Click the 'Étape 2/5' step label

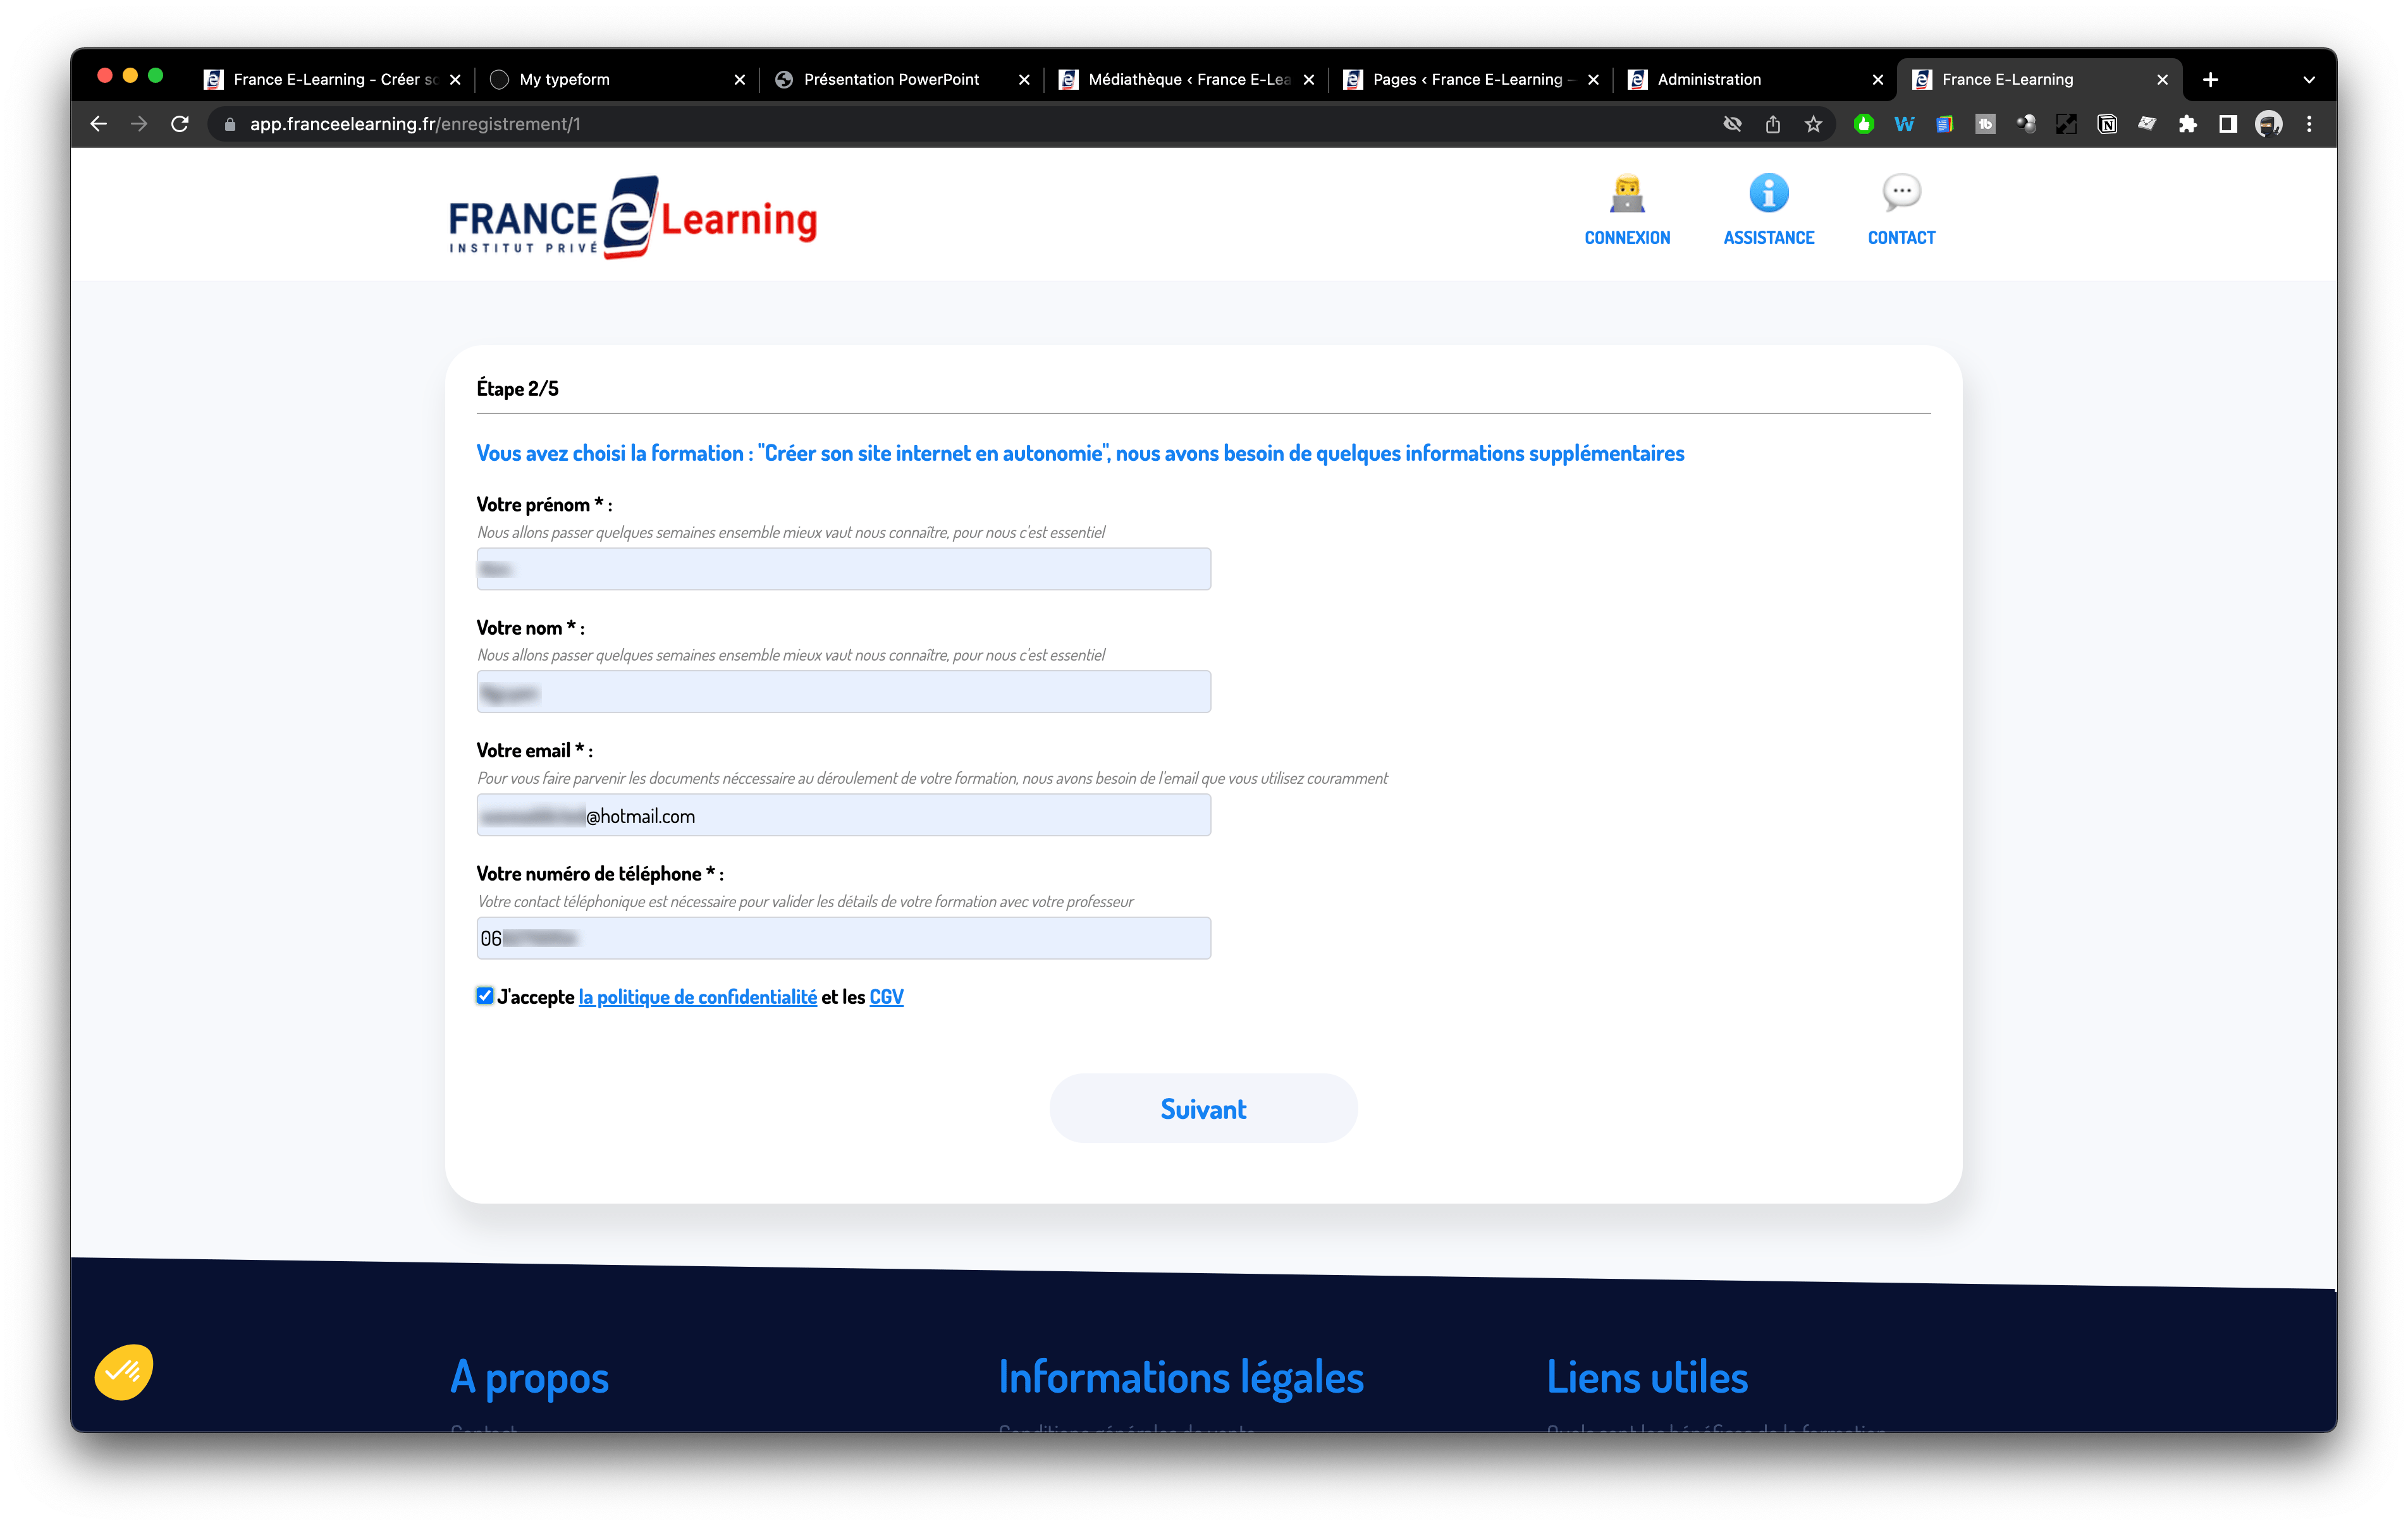pyautogui.click(x=517, y=388)
